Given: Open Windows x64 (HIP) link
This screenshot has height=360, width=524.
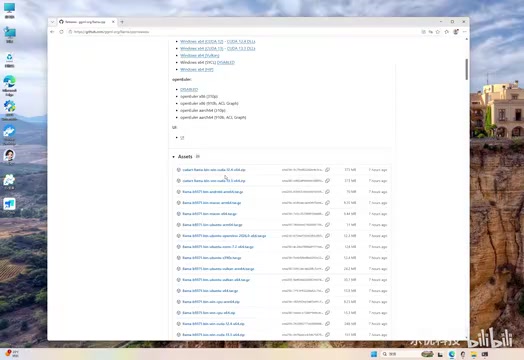Looking at the screenshot, I should point(197,70).
